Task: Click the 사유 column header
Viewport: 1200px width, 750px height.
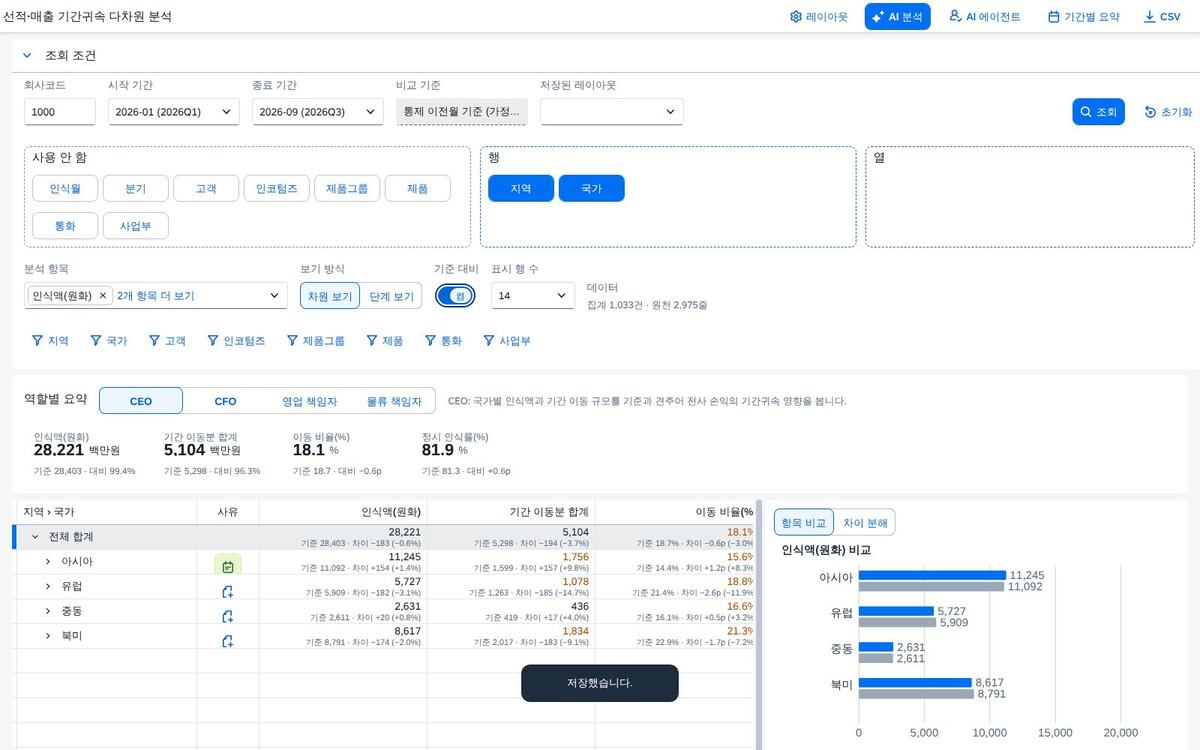Action: coord(228,511)
